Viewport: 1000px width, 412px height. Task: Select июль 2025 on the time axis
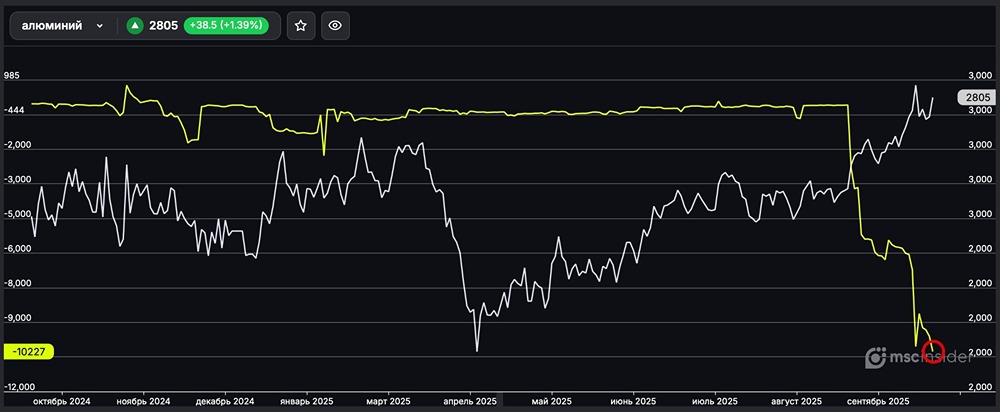(716, 401)
